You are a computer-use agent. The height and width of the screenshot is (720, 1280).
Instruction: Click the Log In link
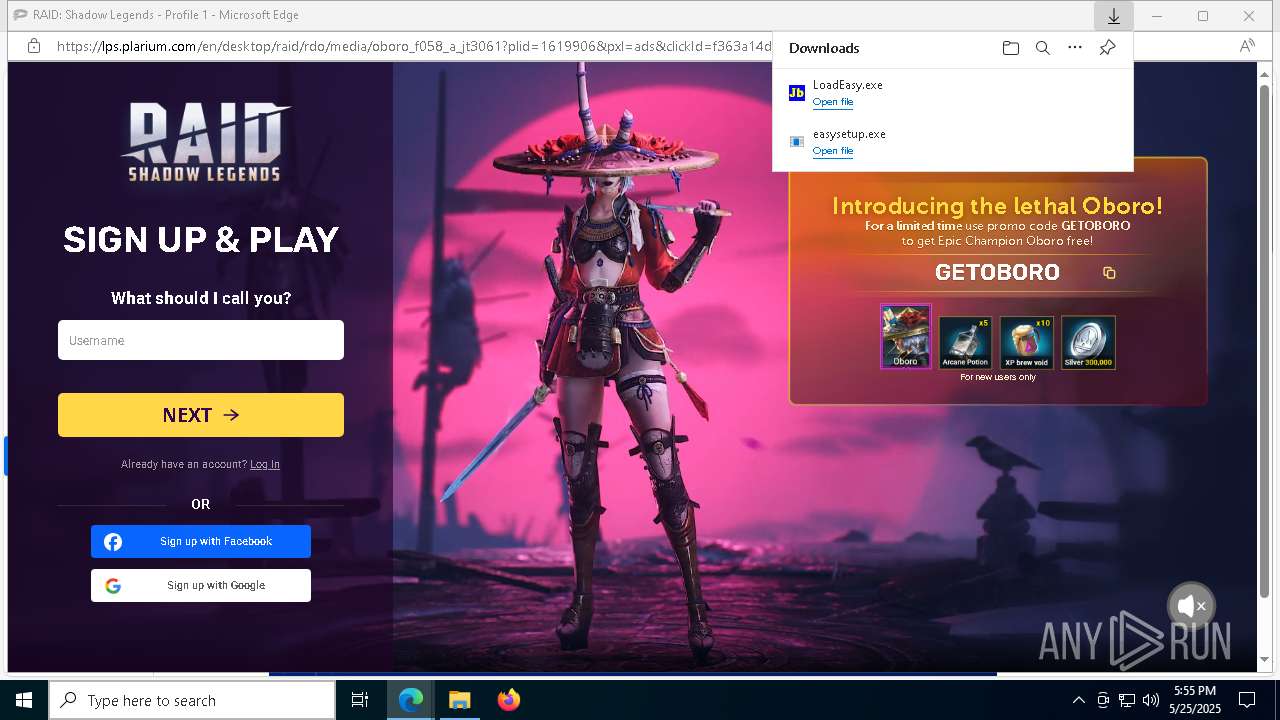pos(265,464)
